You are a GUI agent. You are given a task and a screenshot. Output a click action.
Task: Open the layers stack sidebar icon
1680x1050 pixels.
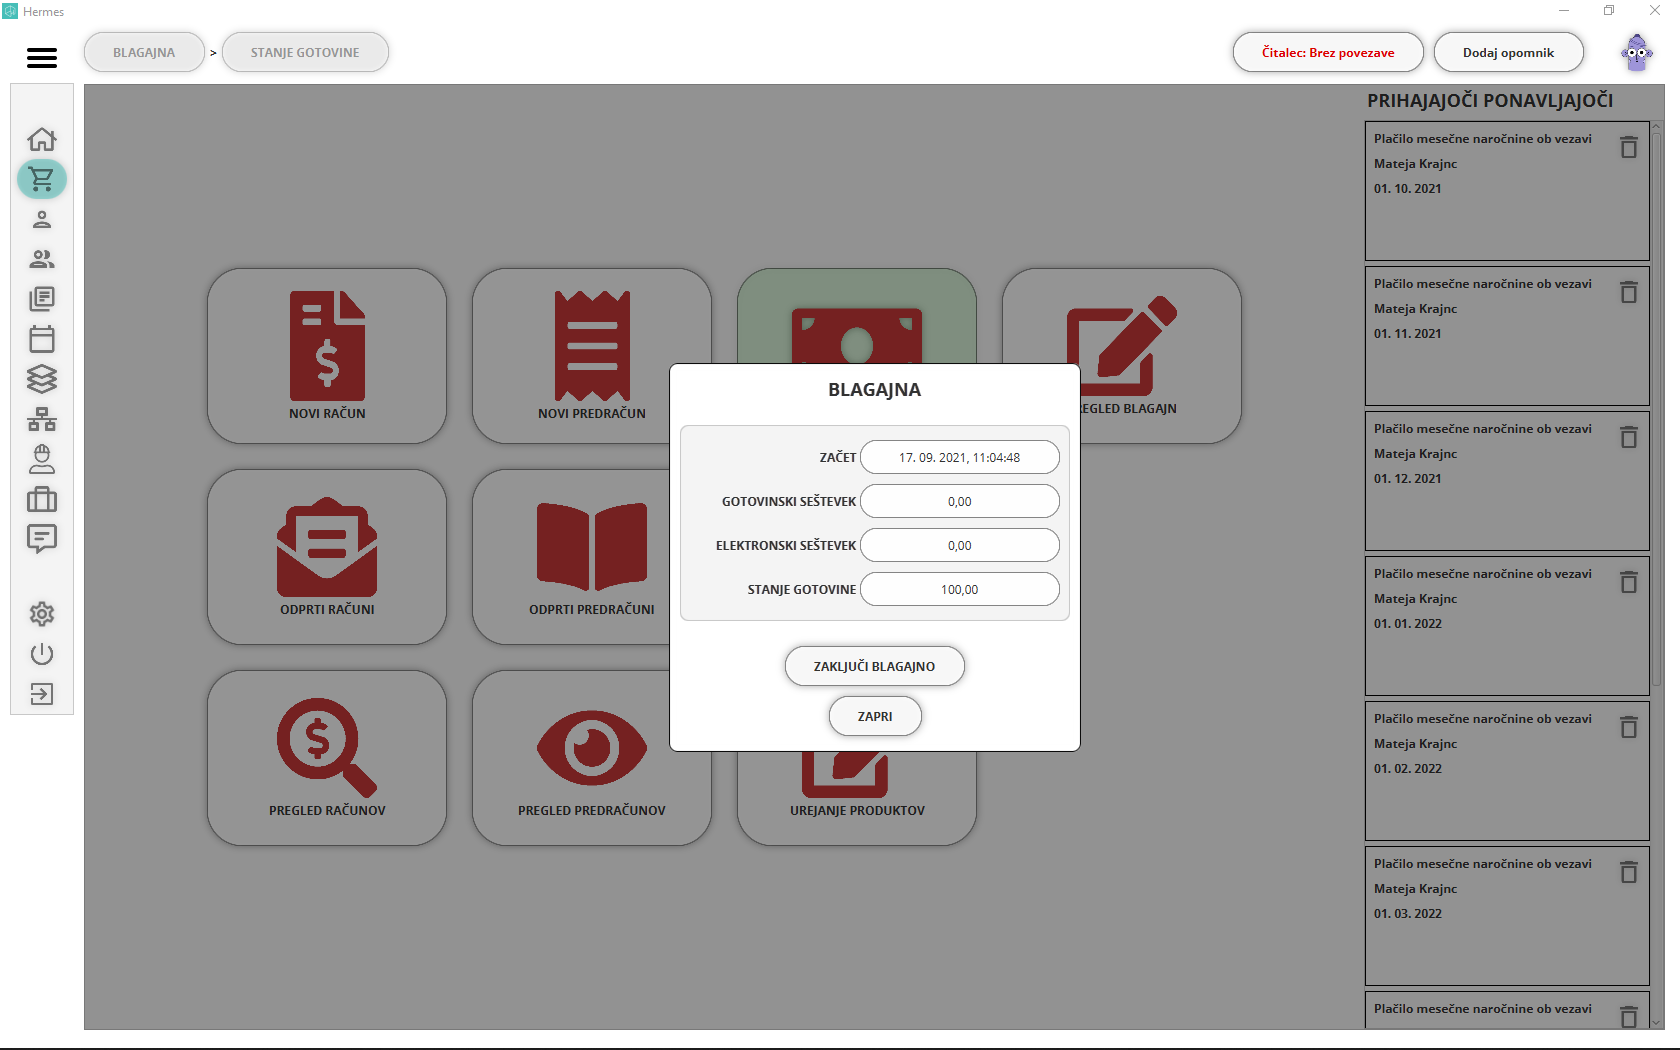click(42, 379)
